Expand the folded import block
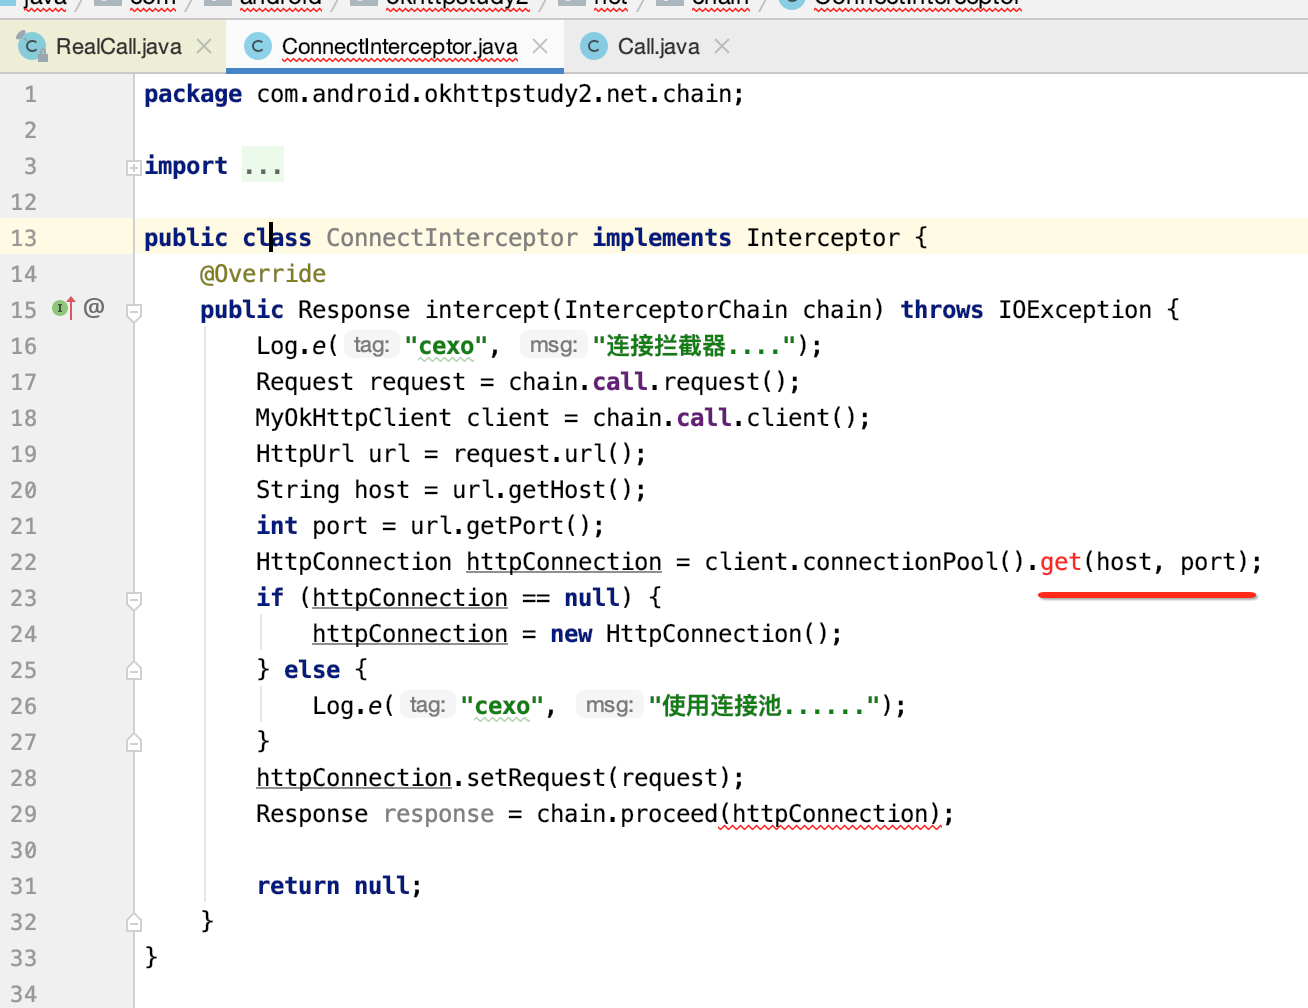The height and width of the screenshot is (1008, 1308). coord(133,168)
